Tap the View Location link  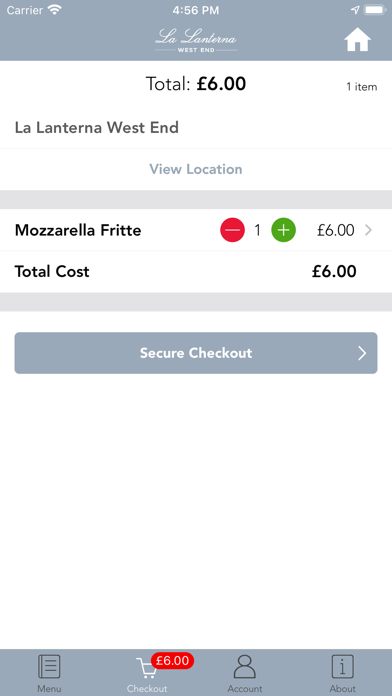196,169
